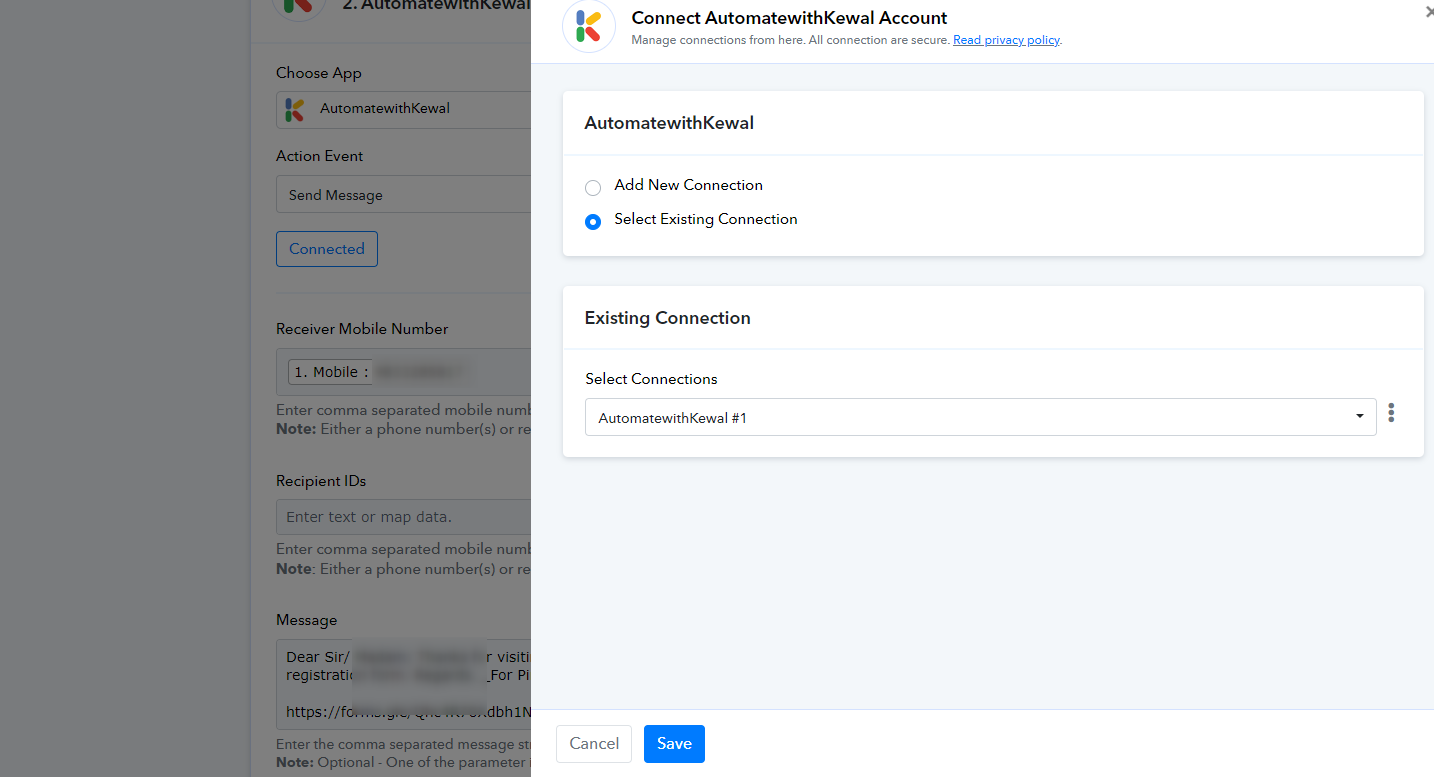The image size is (1434, 777).
Task: Focus the Recipient IDs input field
Action: 404,517
